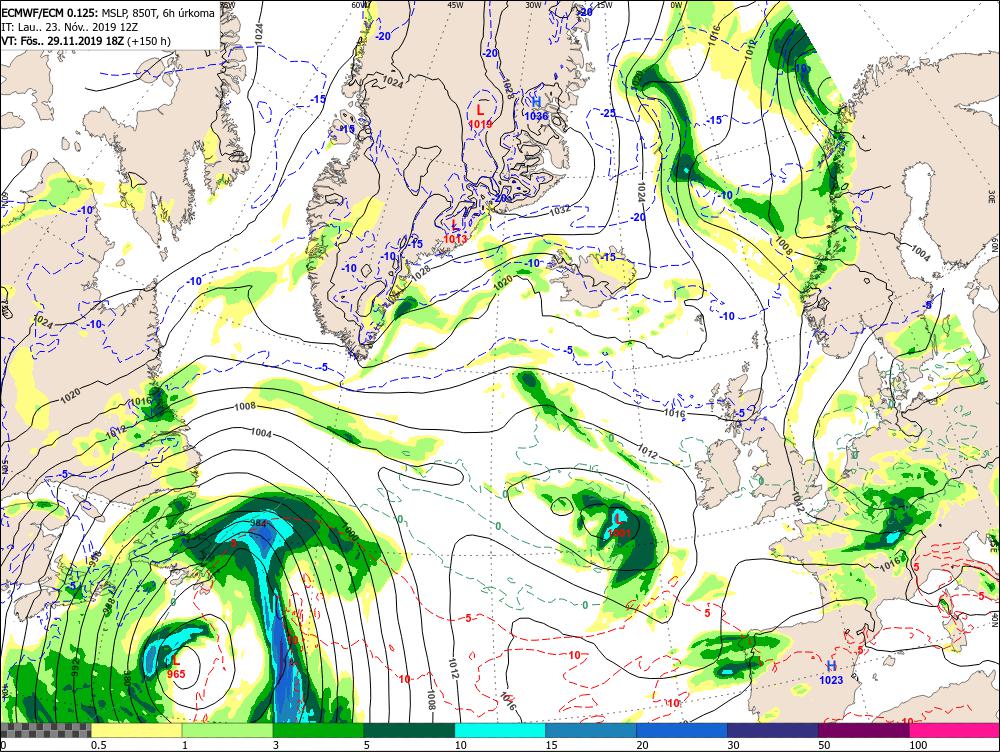Click the '30' legend scale label

(x=733, y=745)
